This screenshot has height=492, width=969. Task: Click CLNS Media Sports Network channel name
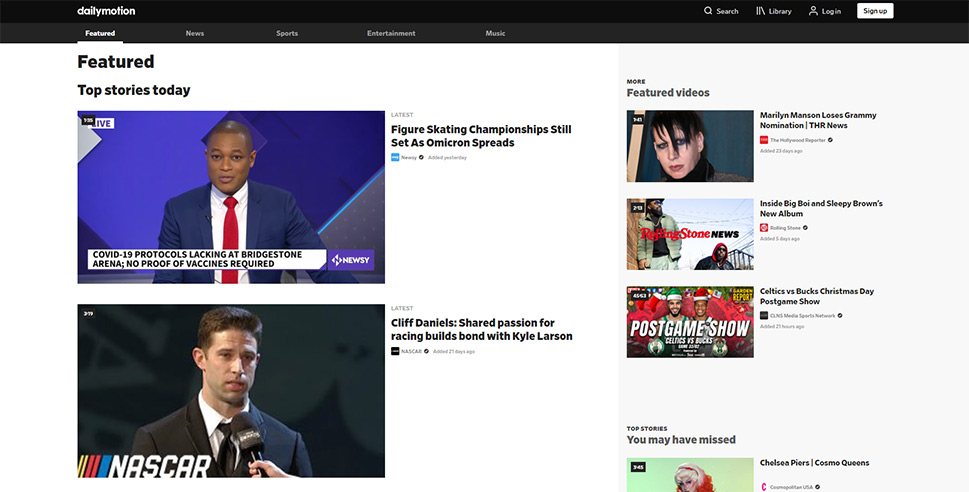click(x=802, y=316)
